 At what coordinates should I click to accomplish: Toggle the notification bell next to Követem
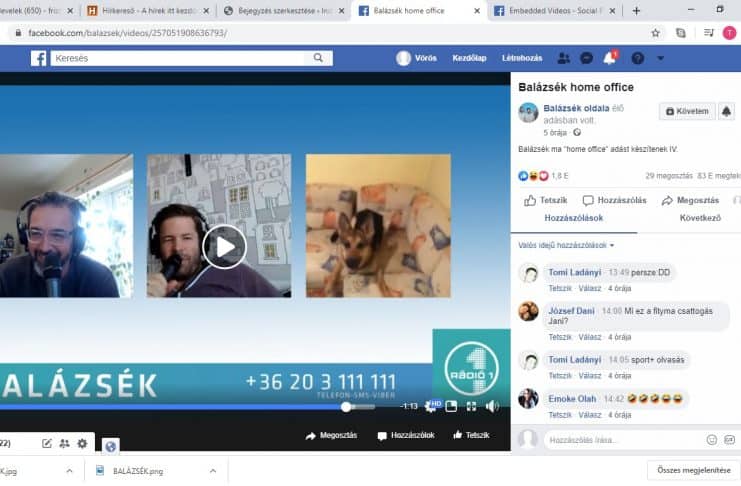tap(726, 111)
